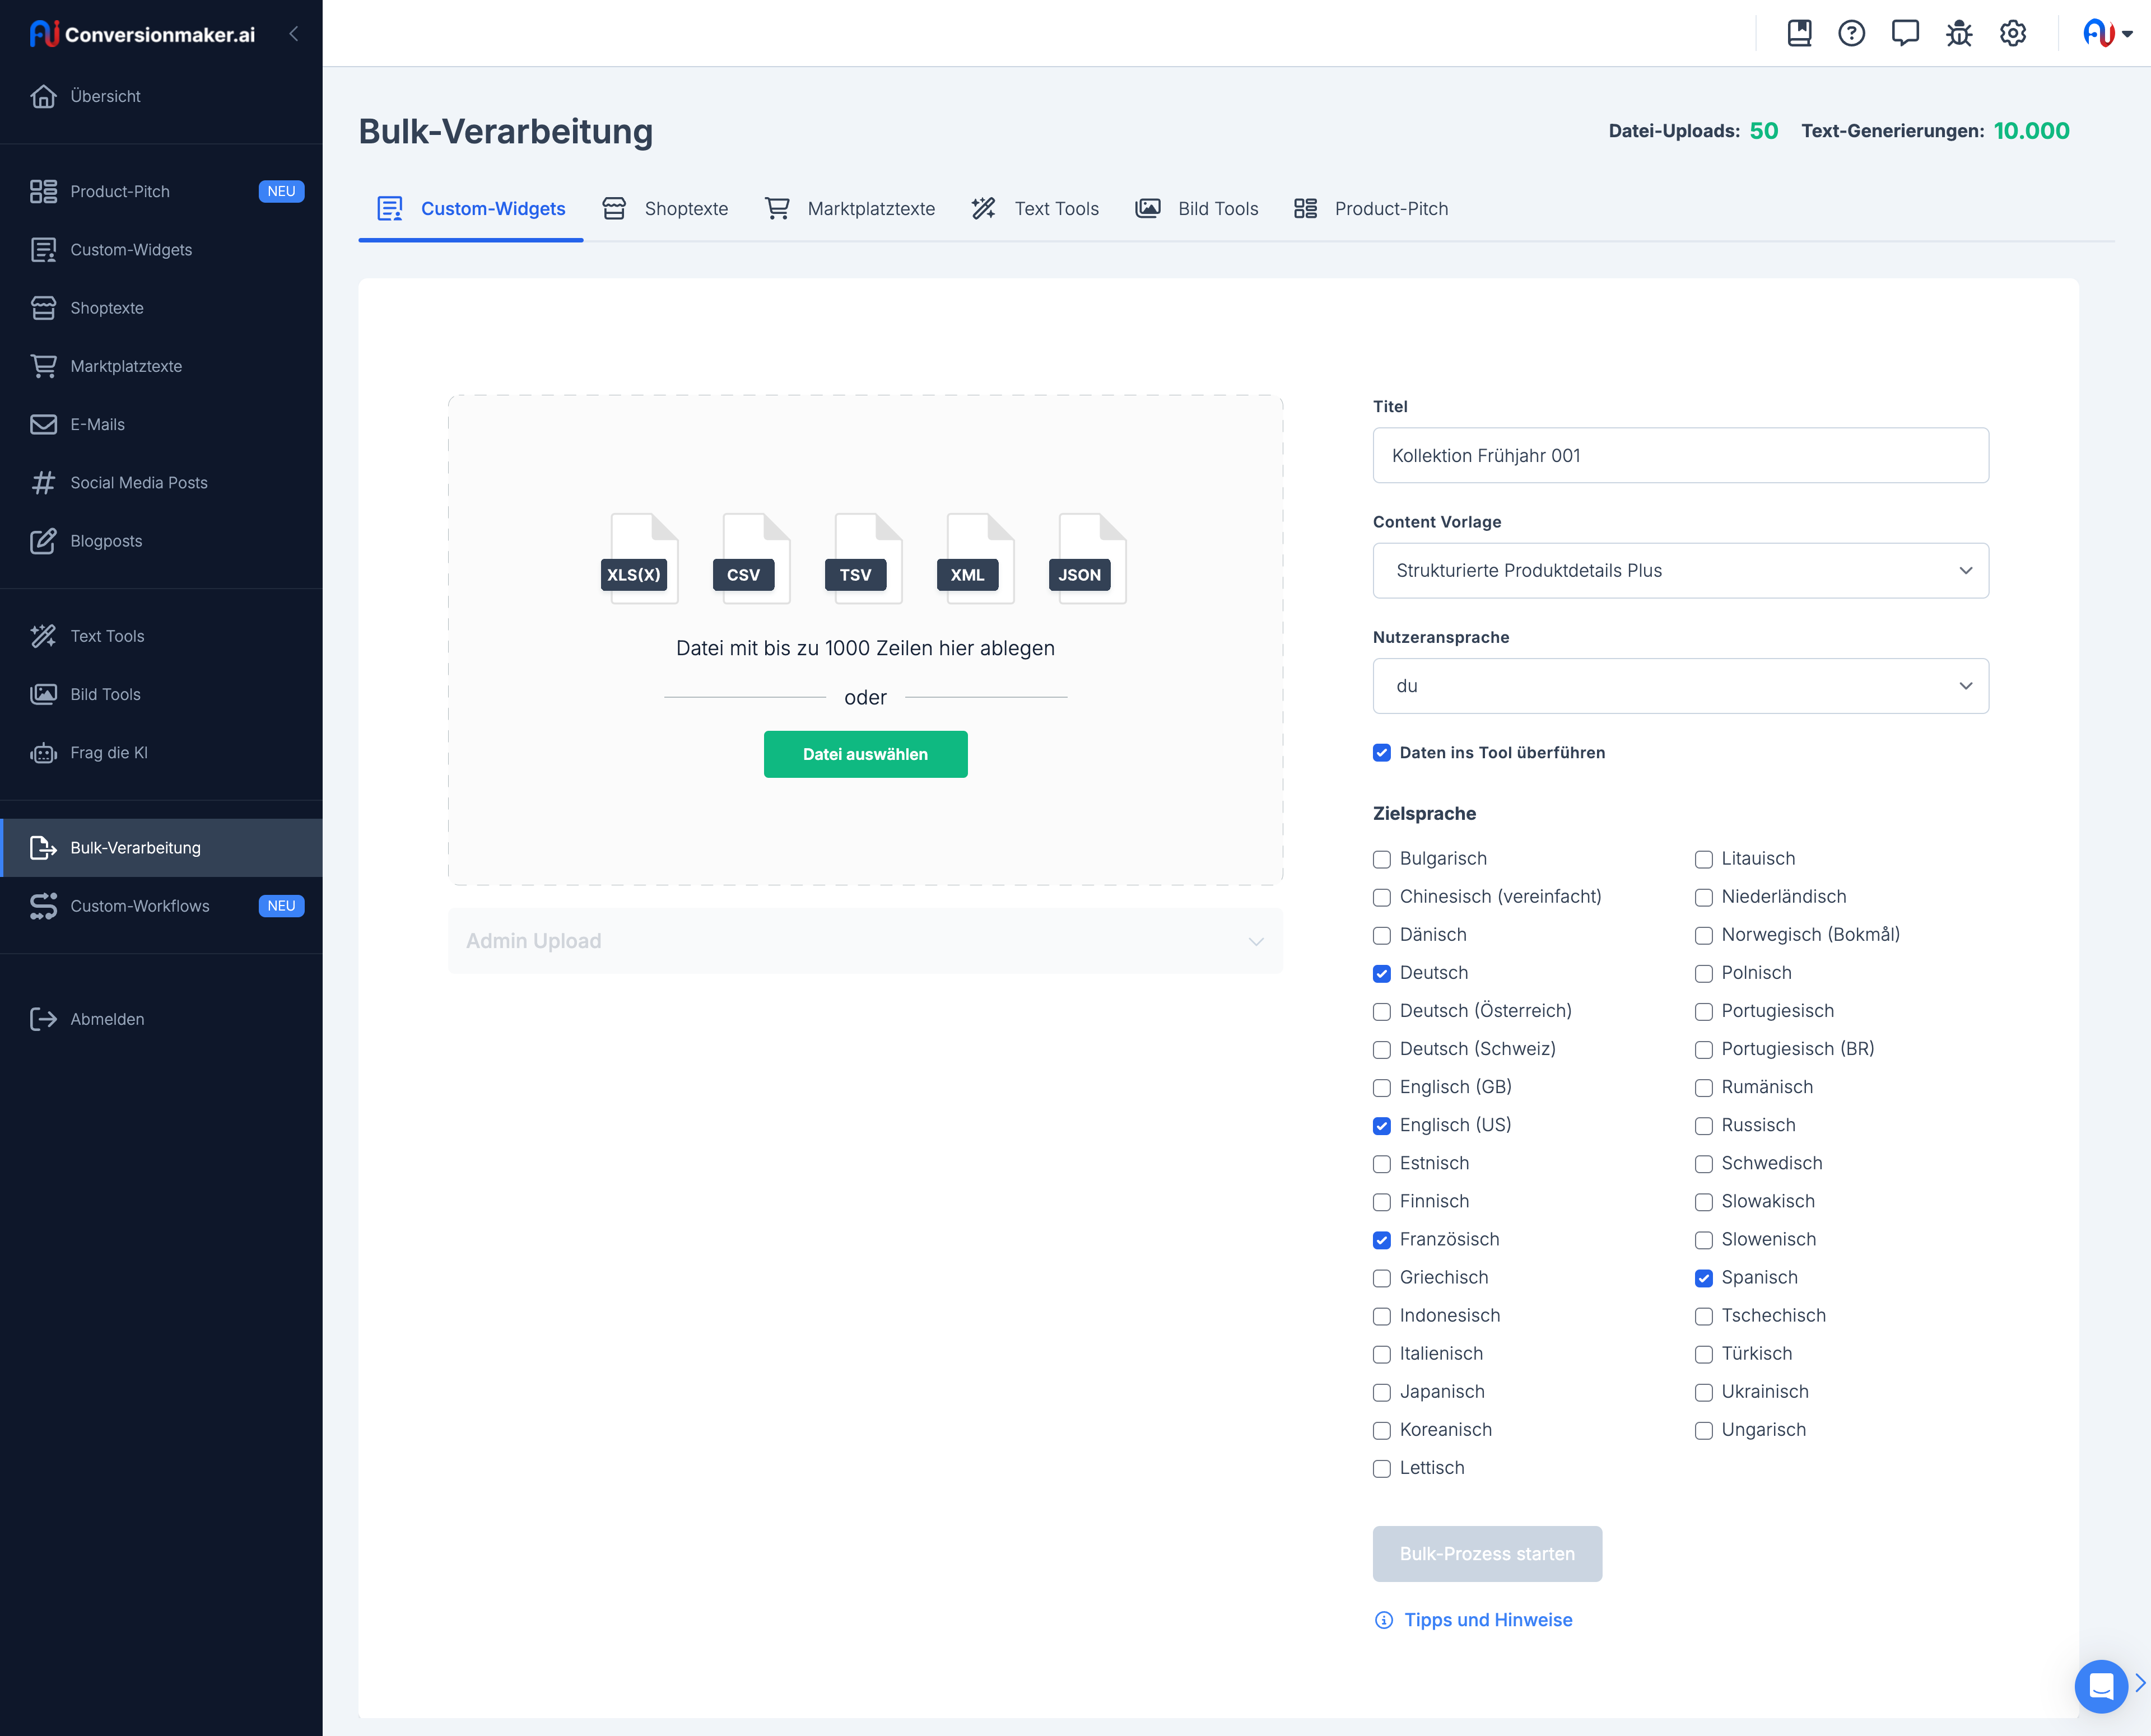Screen dimensions: 2151x1736
Task: Check the Niederländisch checkbox
Action: click(1704, 897)
